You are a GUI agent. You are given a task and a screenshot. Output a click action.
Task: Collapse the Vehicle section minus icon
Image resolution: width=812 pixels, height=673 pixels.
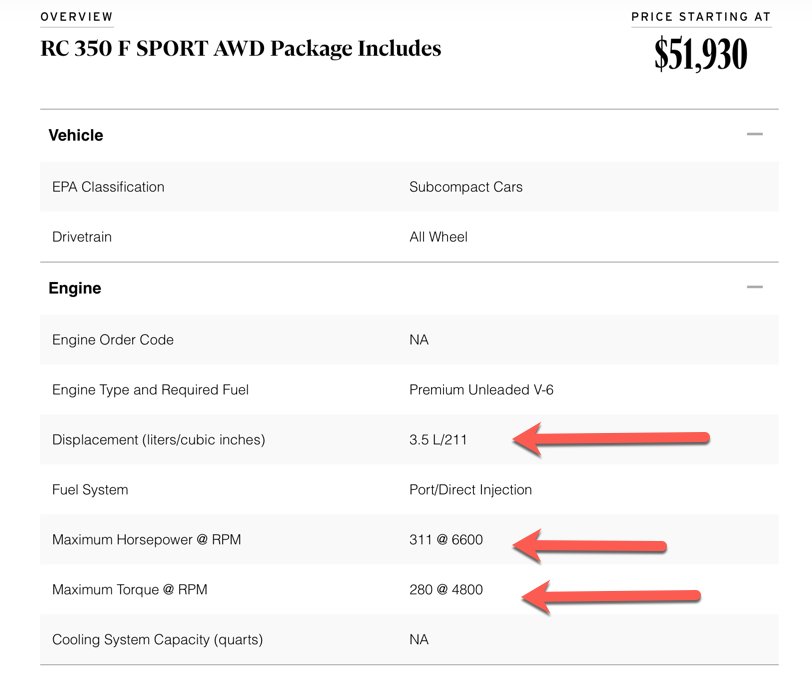click(755, 135)
